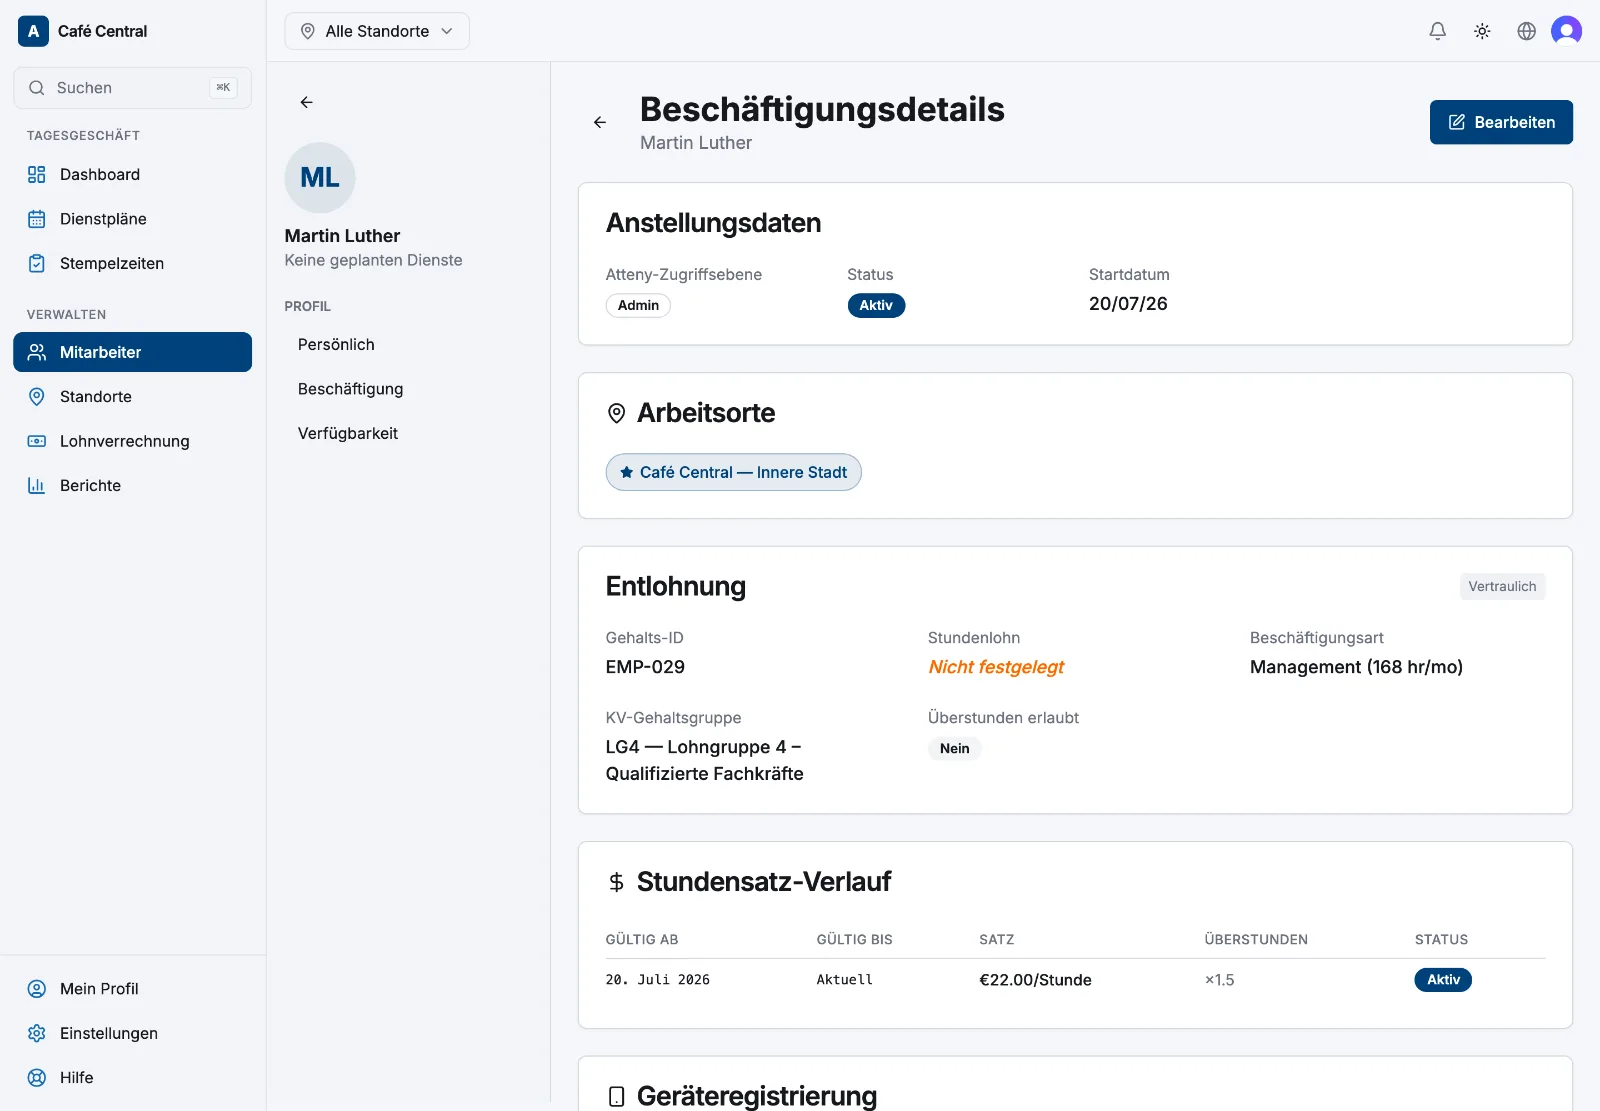The width and height of the screenshot is (1600, 1111).
Task: Open Mein Profil
Action: click(x=132, y=988)
